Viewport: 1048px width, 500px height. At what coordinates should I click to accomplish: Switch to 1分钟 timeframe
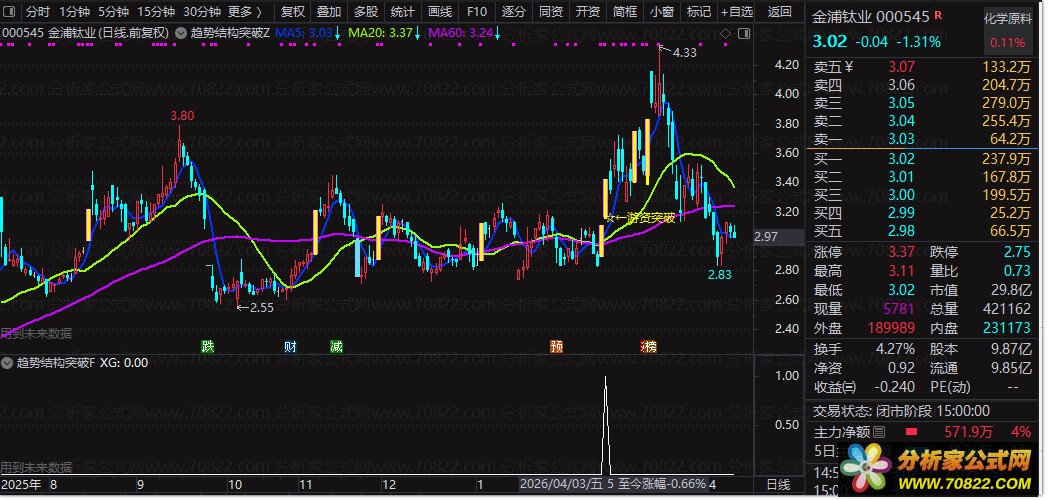pyautogui.click(x=74, y=11)
